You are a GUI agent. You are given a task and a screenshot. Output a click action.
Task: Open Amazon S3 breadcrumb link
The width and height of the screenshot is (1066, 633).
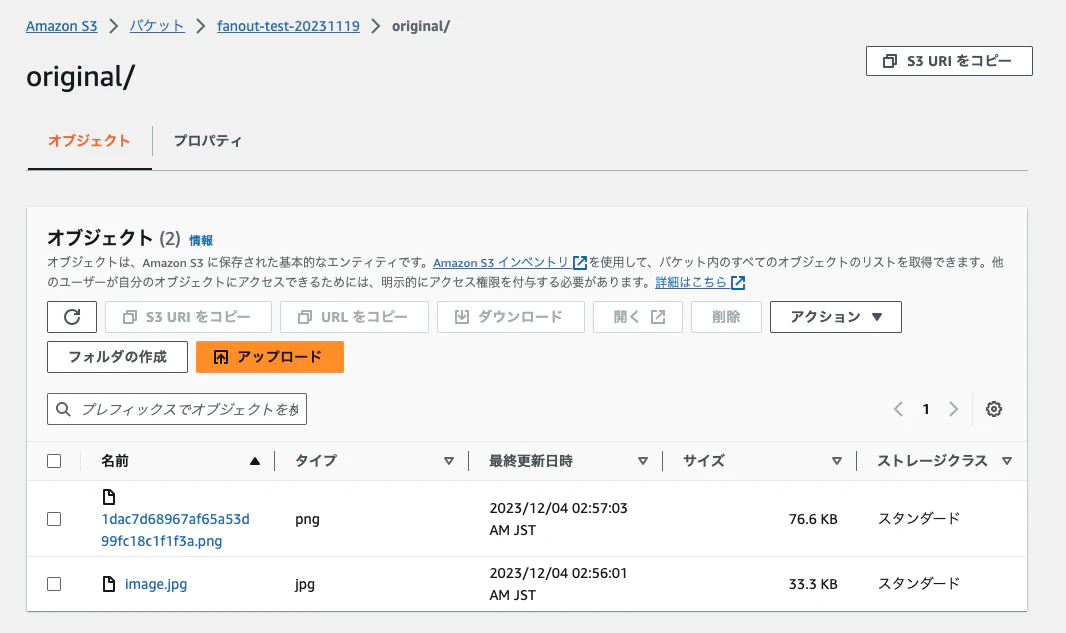tap(62, 26)
